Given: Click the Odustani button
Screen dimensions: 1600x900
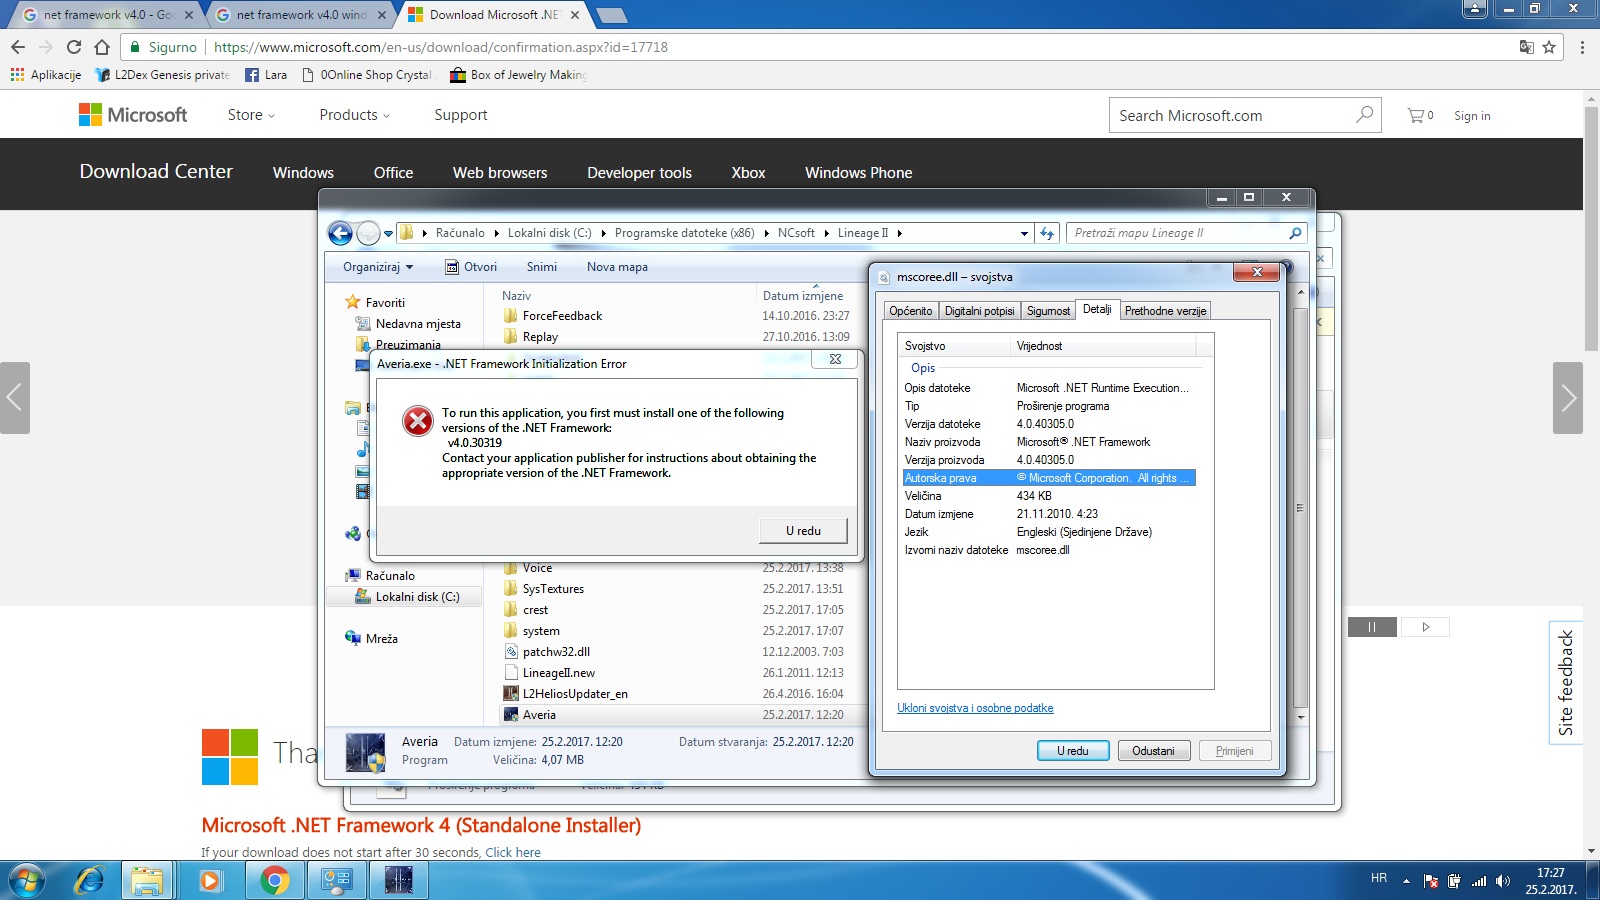Looking at the screenshot, I should [1153, 751].
